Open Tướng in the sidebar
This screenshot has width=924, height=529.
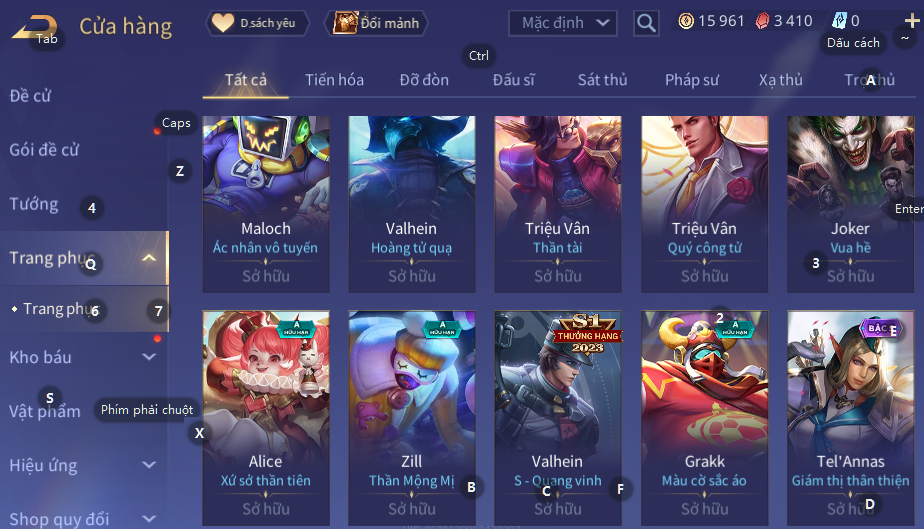[x=34, y=204]
